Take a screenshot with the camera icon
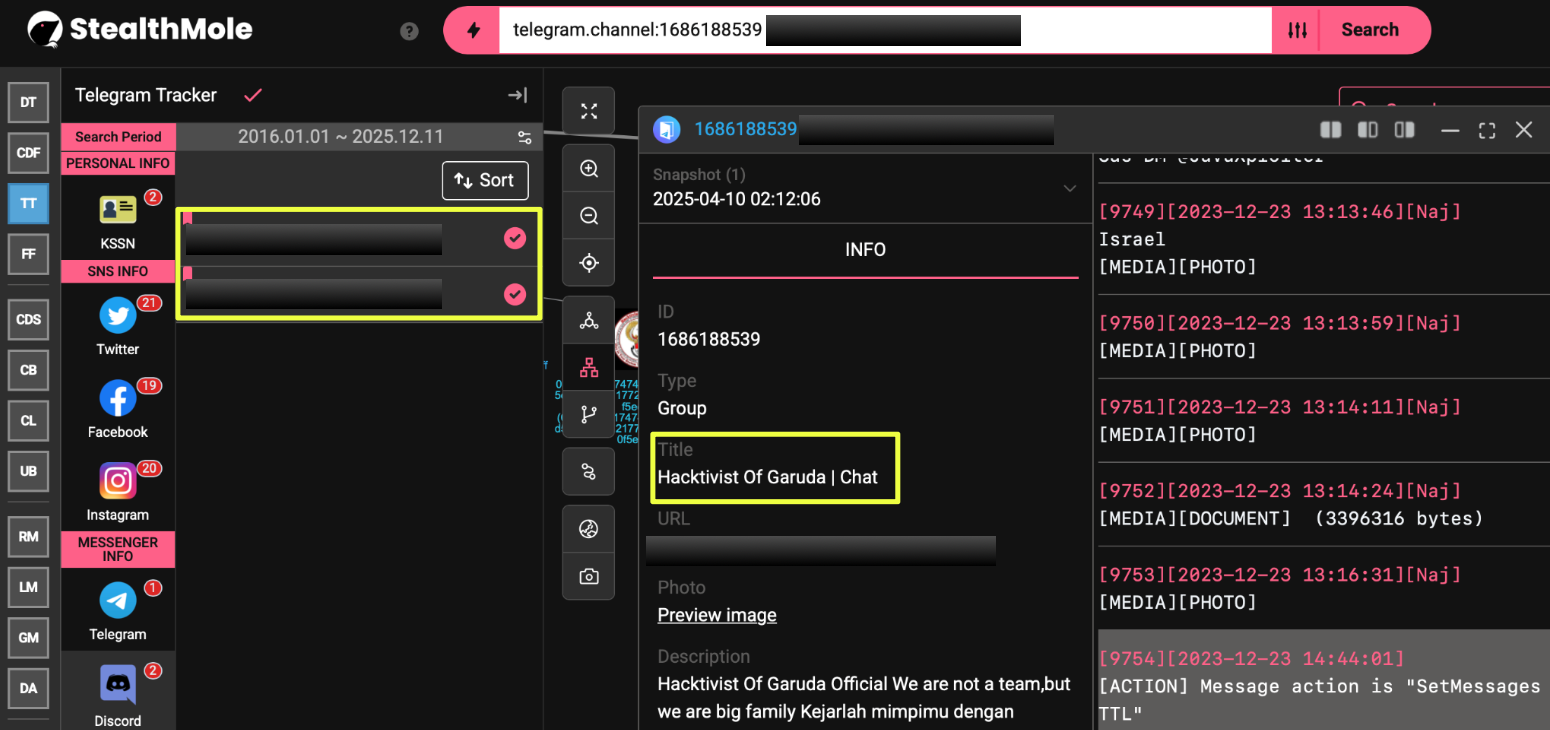The height and width of the screenshot is (730, 1550). point(589,576)
